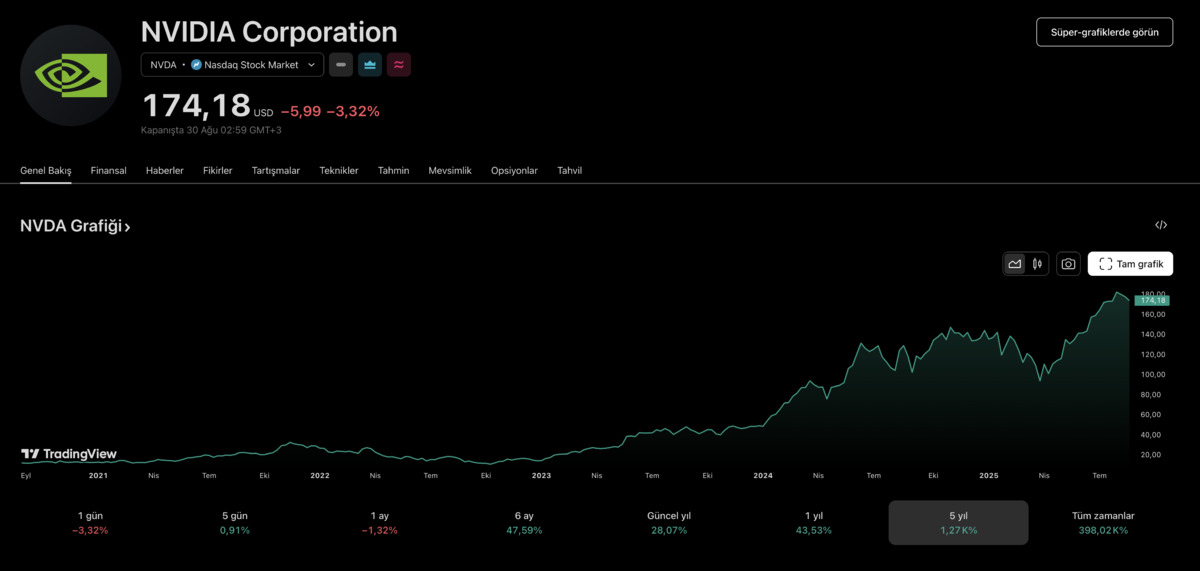Click the 2023 label on time axis
The width and height of the screenshot is (1200, 571).
pyautogui.click(x=541, y=476)
